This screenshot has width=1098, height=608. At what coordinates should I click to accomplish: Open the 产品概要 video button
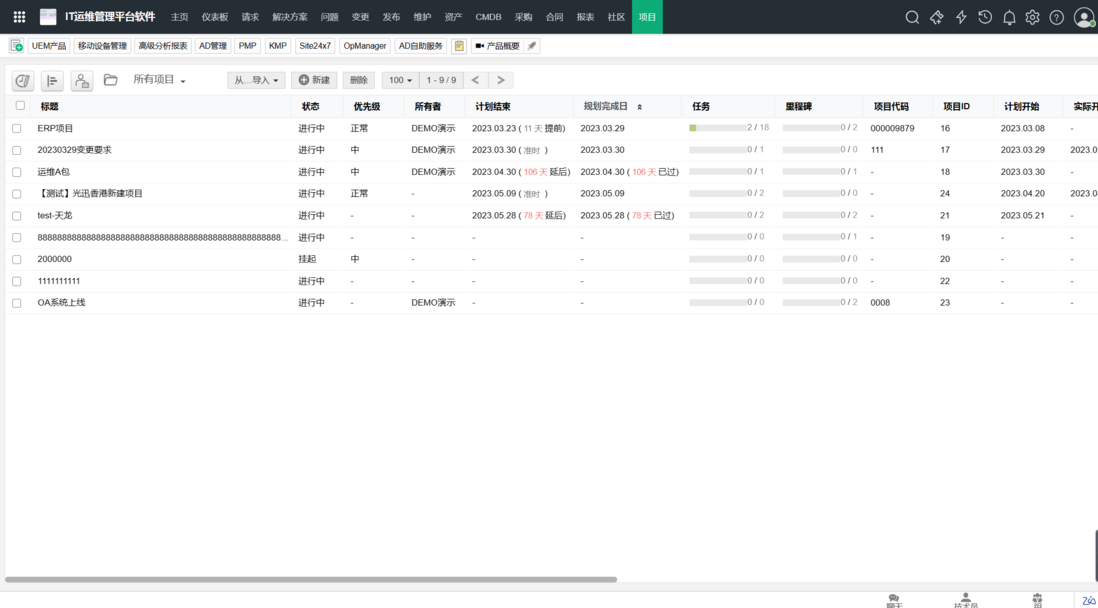[497, 46]
